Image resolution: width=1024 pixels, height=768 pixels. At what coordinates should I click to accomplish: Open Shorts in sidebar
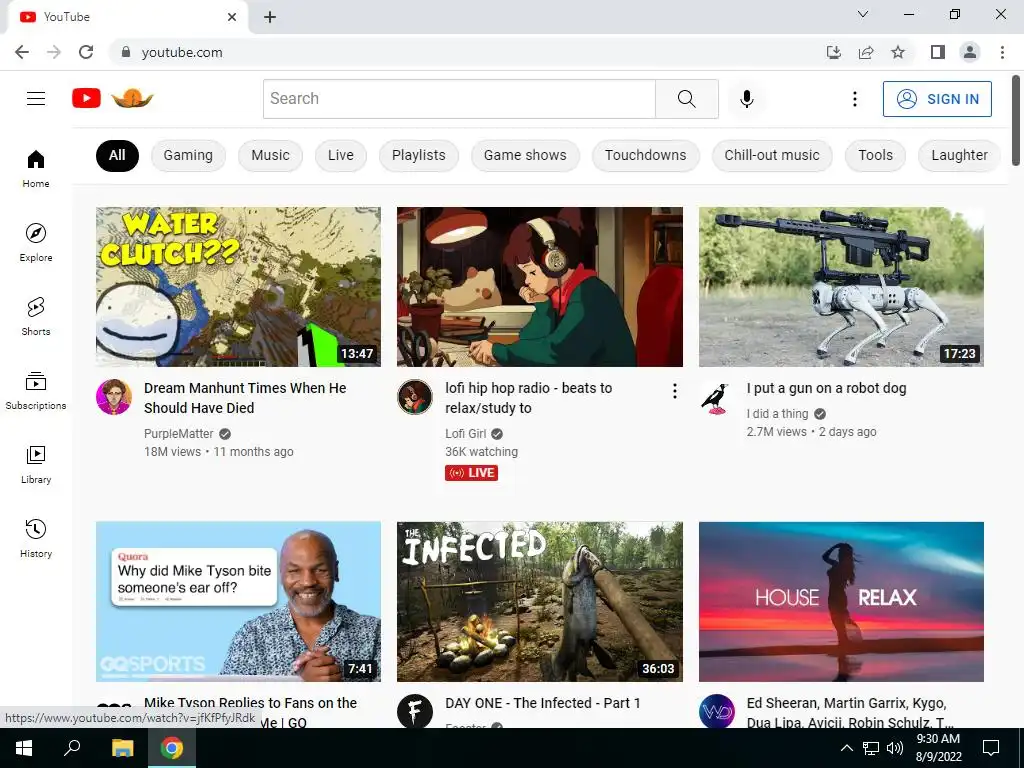[36, 316]
